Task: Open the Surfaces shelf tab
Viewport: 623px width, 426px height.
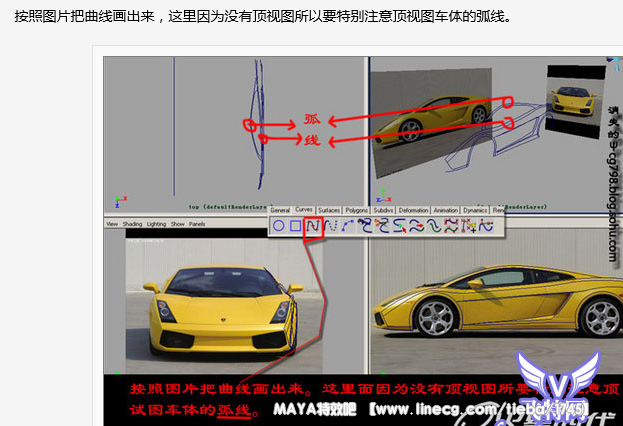Action: click(330, 211)
